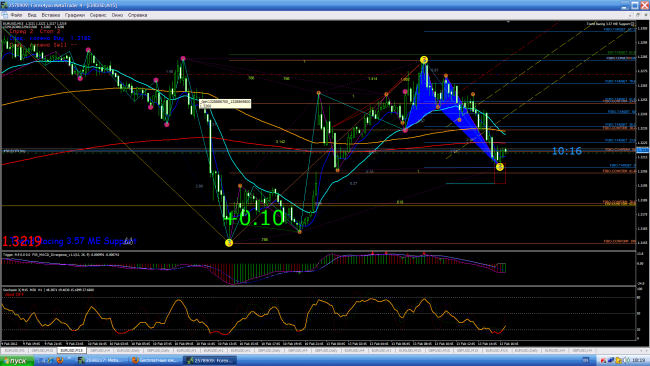Image resolution: width=650 pixels, height=366 pixels.
Task: Select the first EURUSD,H1 chart tab
Action: click(x=187, y=350)
